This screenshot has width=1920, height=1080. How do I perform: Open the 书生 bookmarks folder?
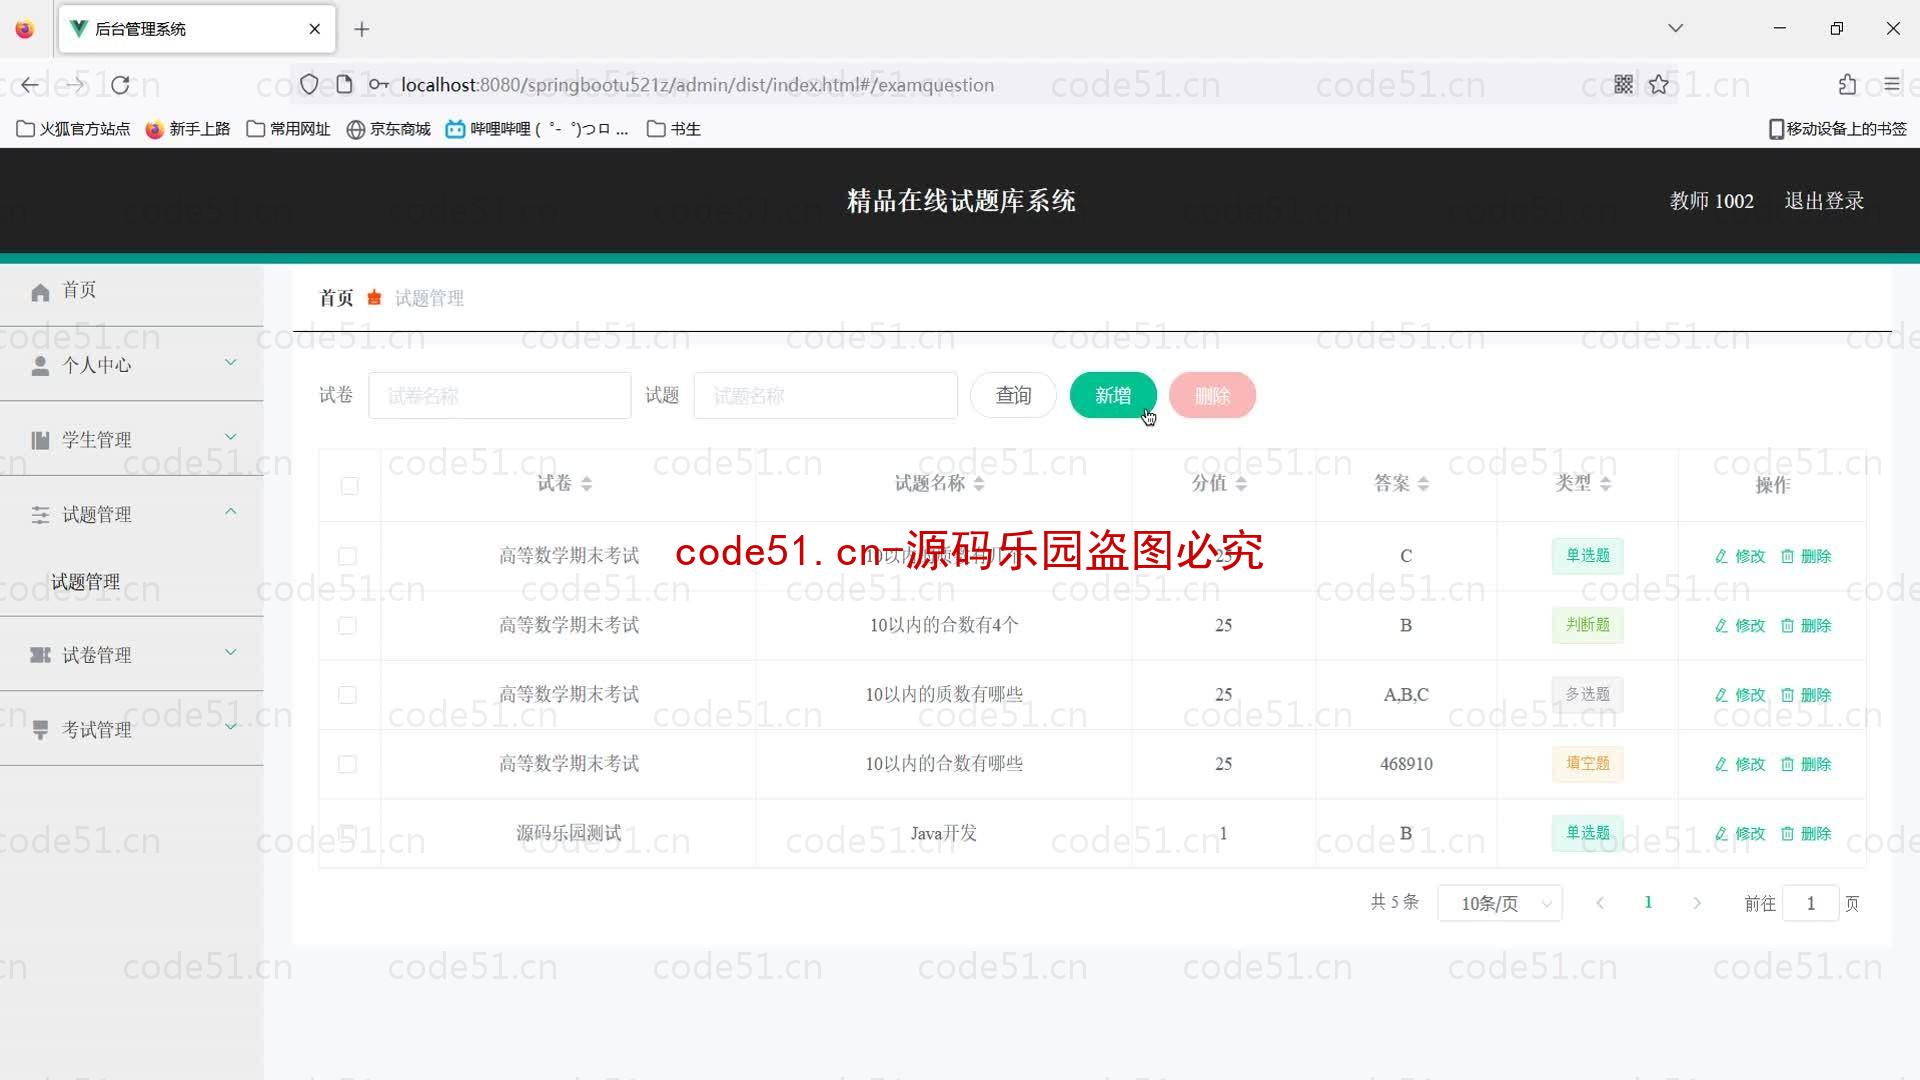[x=674, y=129]
